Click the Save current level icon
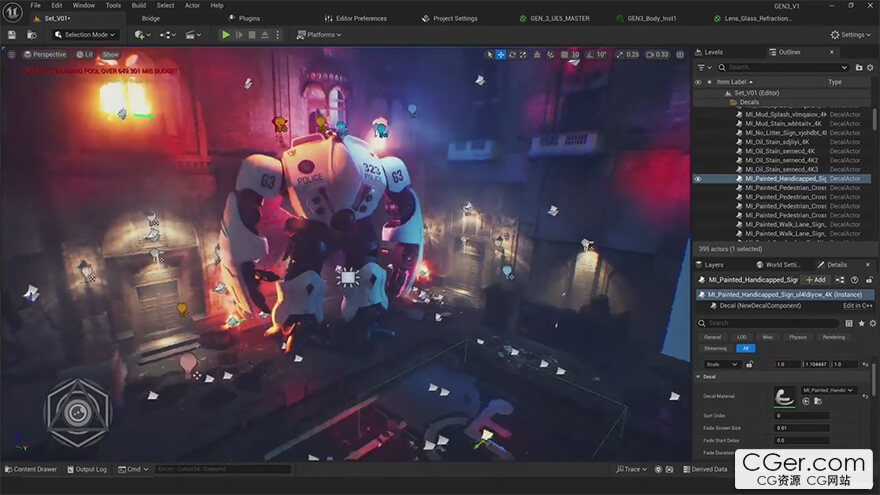The image size is (880, 495). 11,35
